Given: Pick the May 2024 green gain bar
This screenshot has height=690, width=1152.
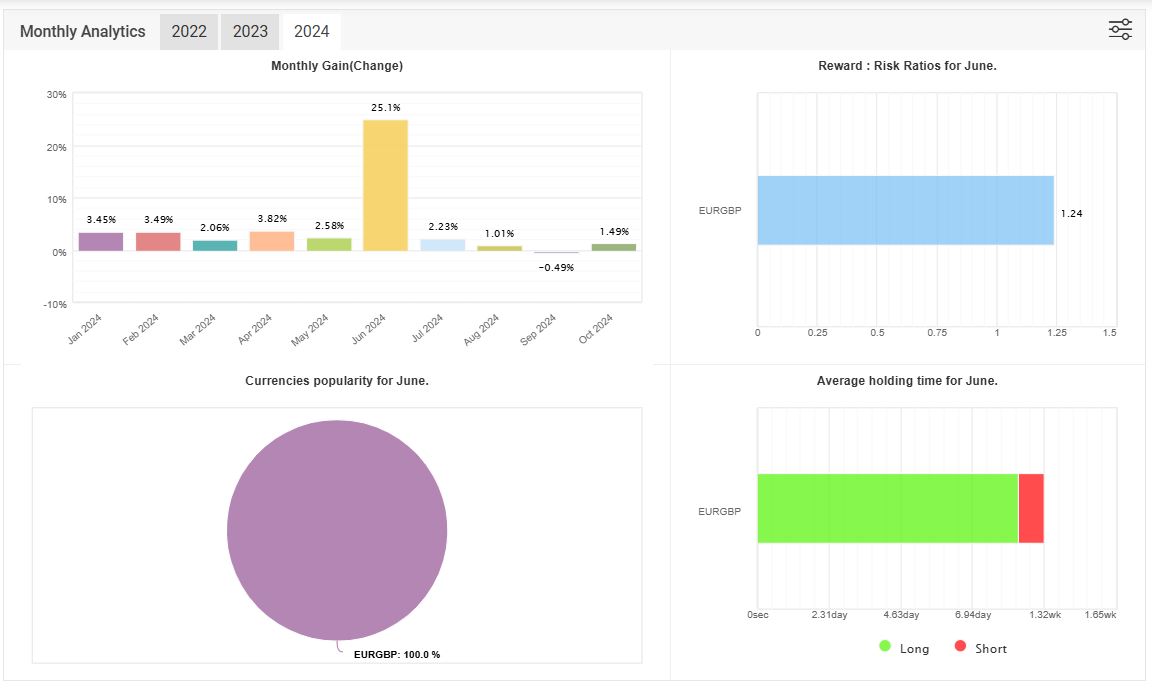Looking at the screenshot, I should (x=329, y=244).
